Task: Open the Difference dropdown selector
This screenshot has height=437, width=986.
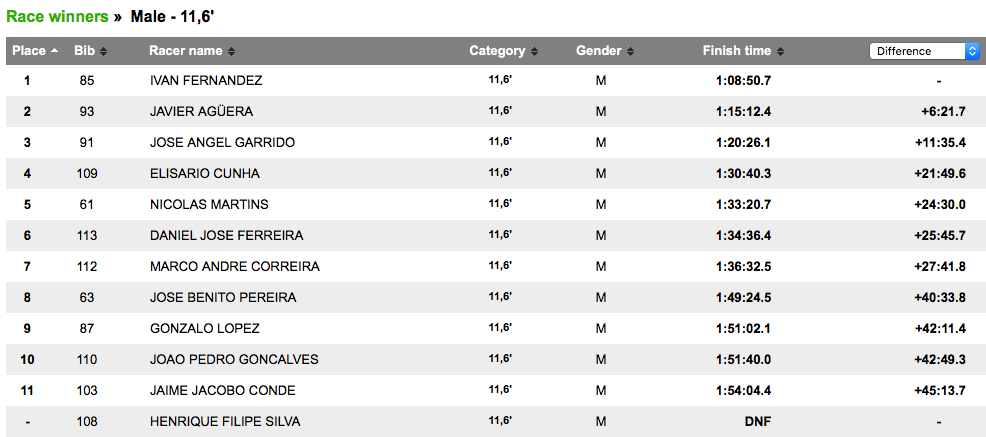Action: click(x=924, y=52)
